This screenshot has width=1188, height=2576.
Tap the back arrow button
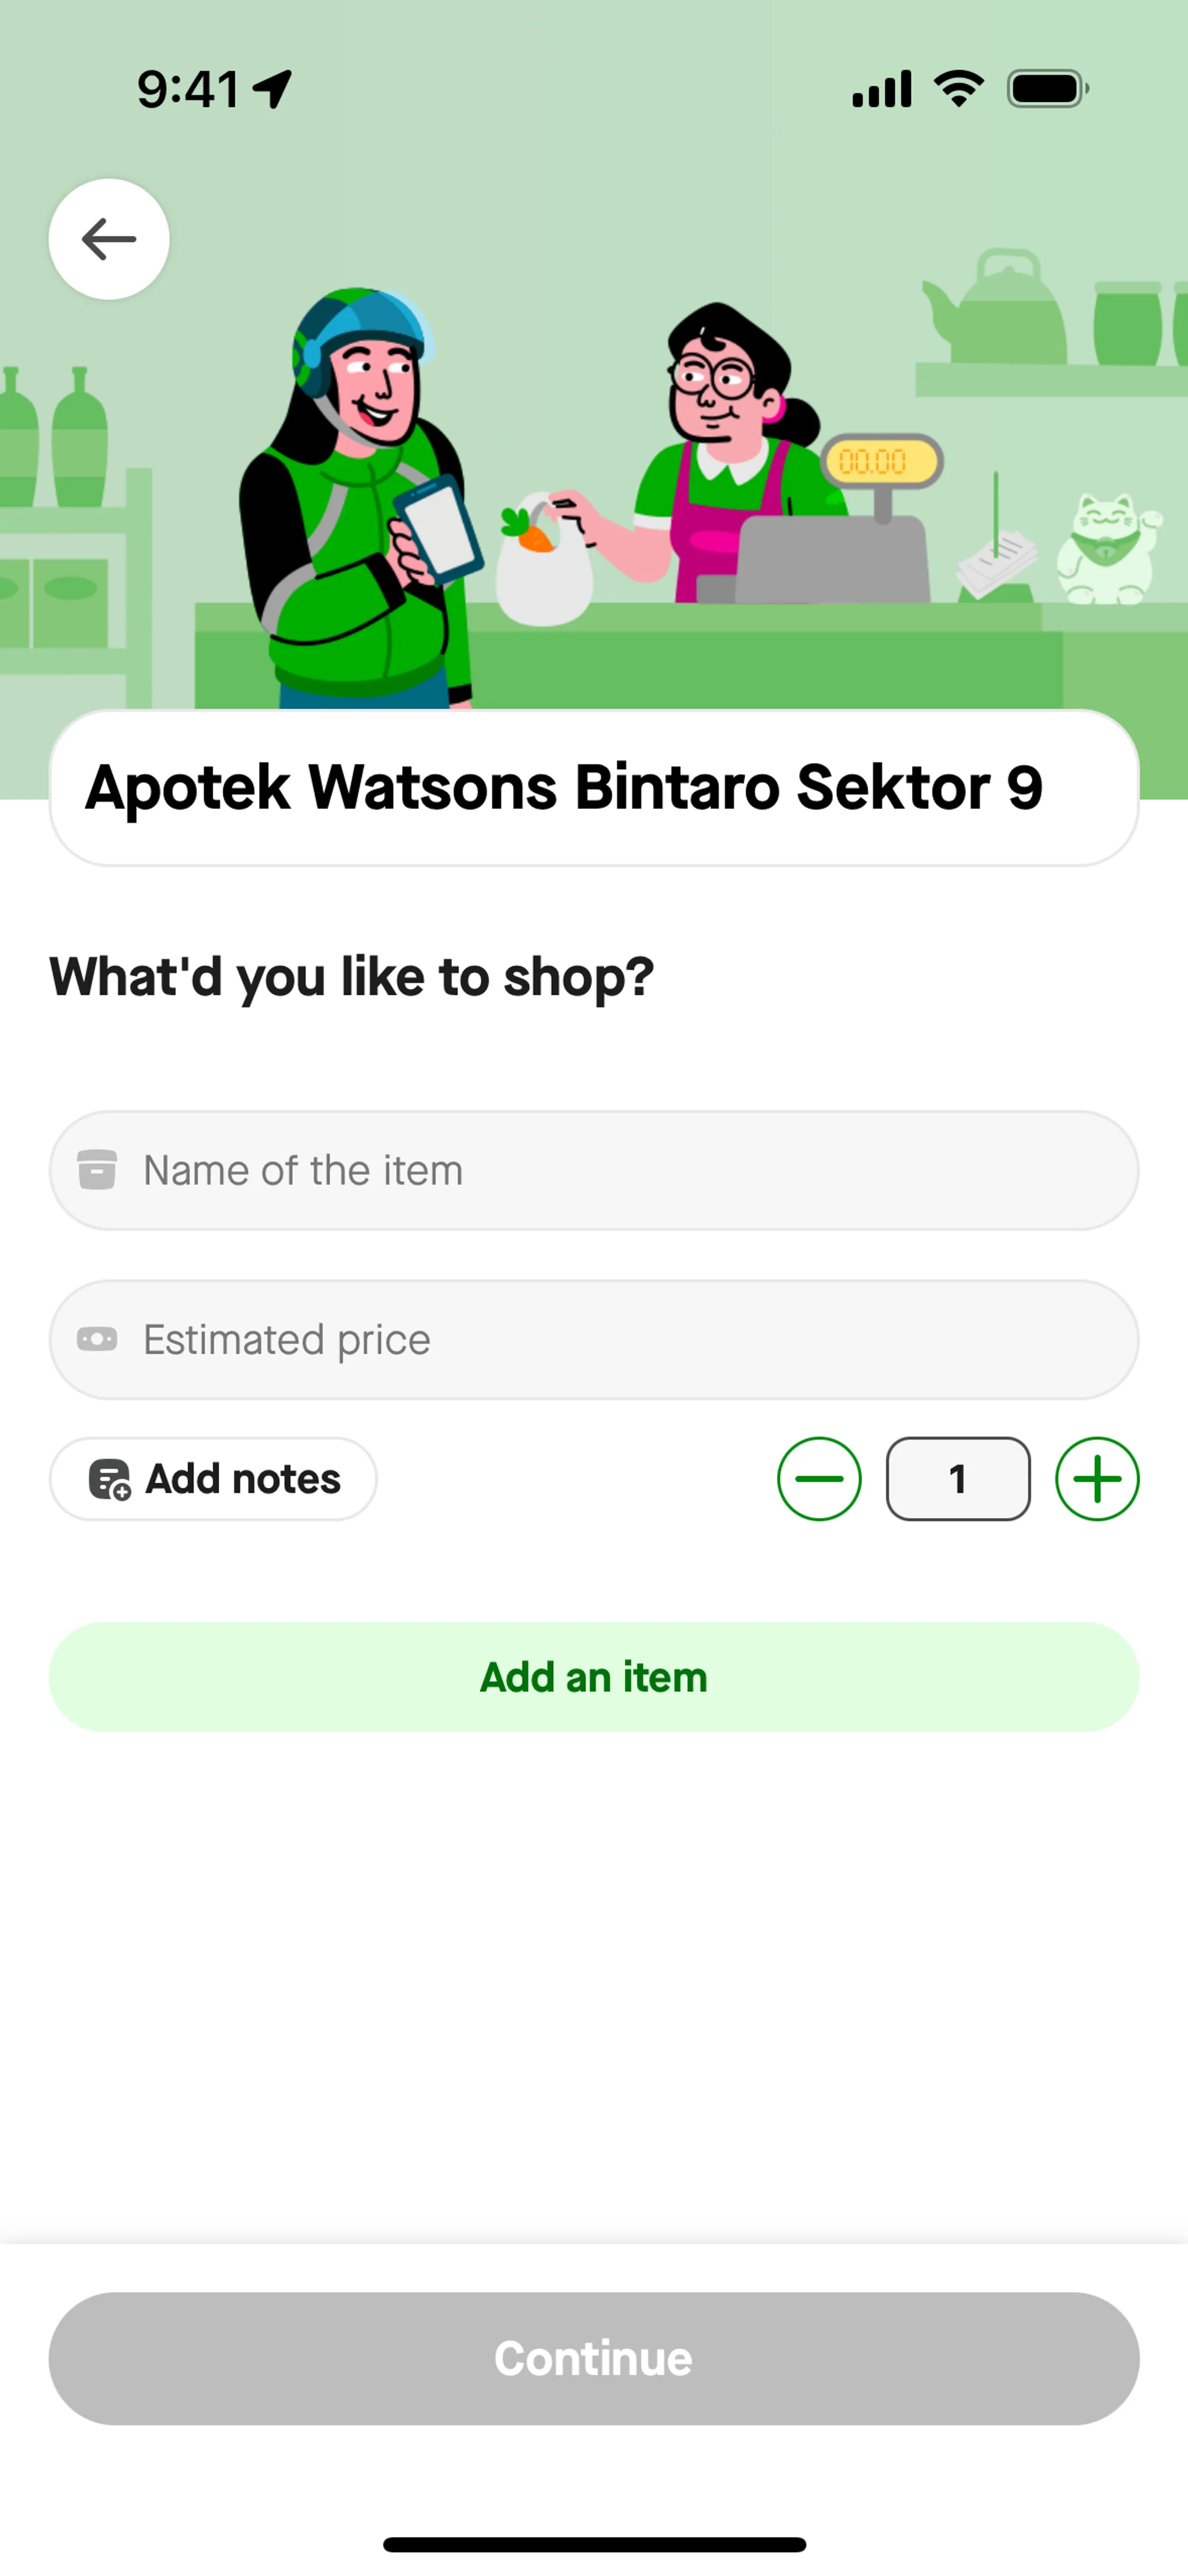(109, 239)
